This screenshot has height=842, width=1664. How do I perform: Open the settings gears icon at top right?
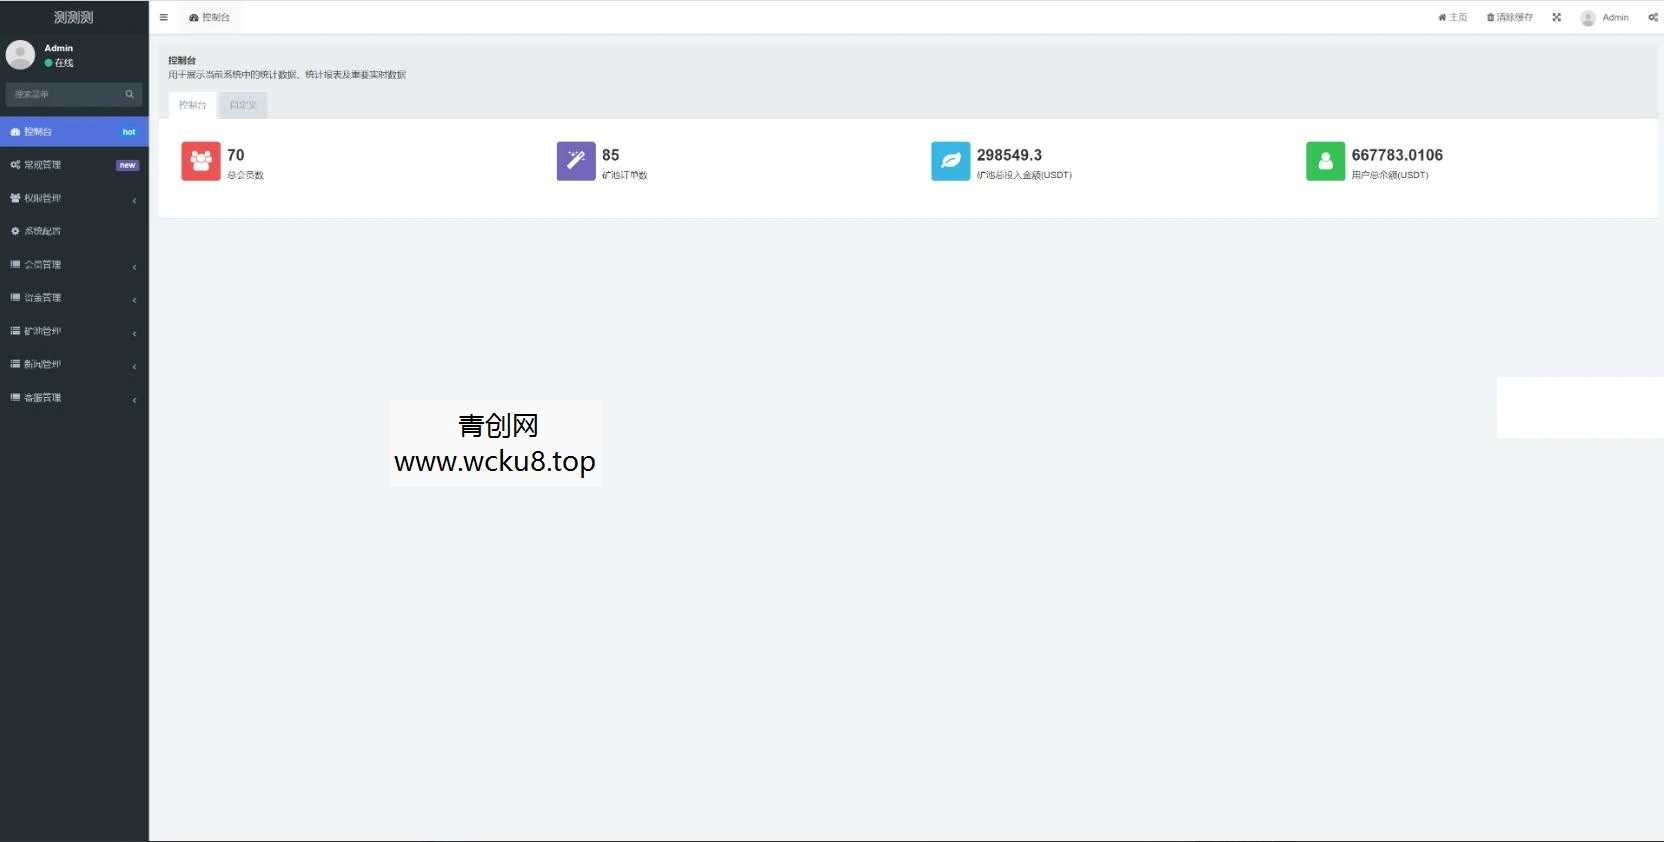pyautogui.click(x=1653, y=17)
